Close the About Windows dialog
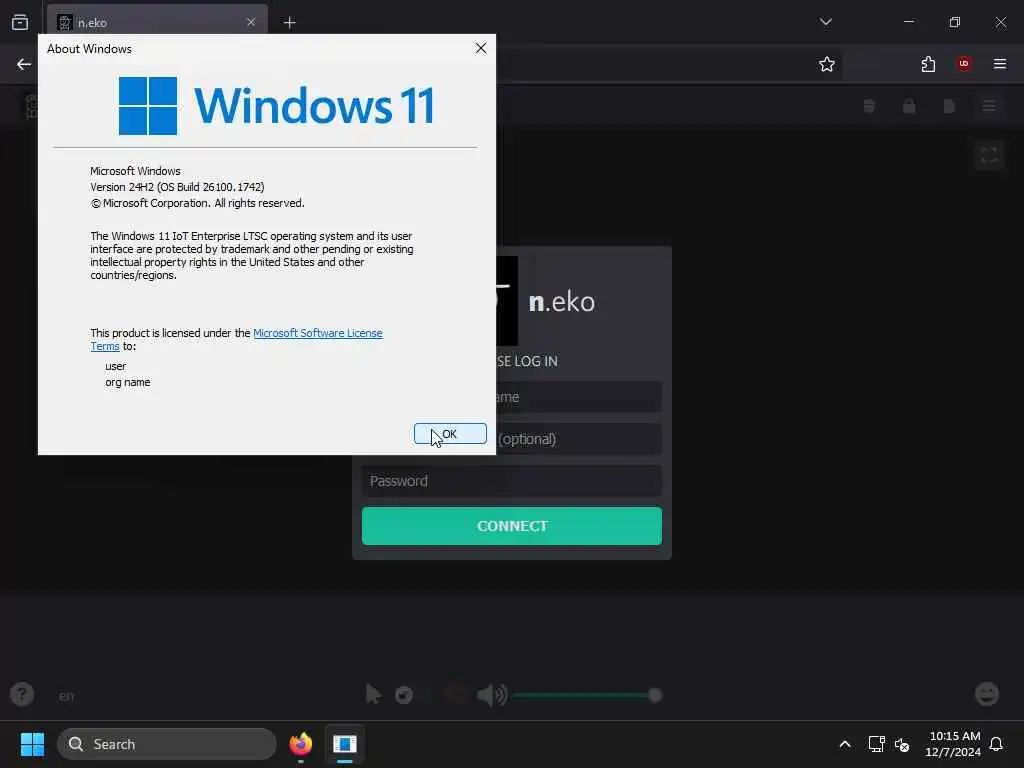This screenshot has width=1024, height=768. point(481,48)
